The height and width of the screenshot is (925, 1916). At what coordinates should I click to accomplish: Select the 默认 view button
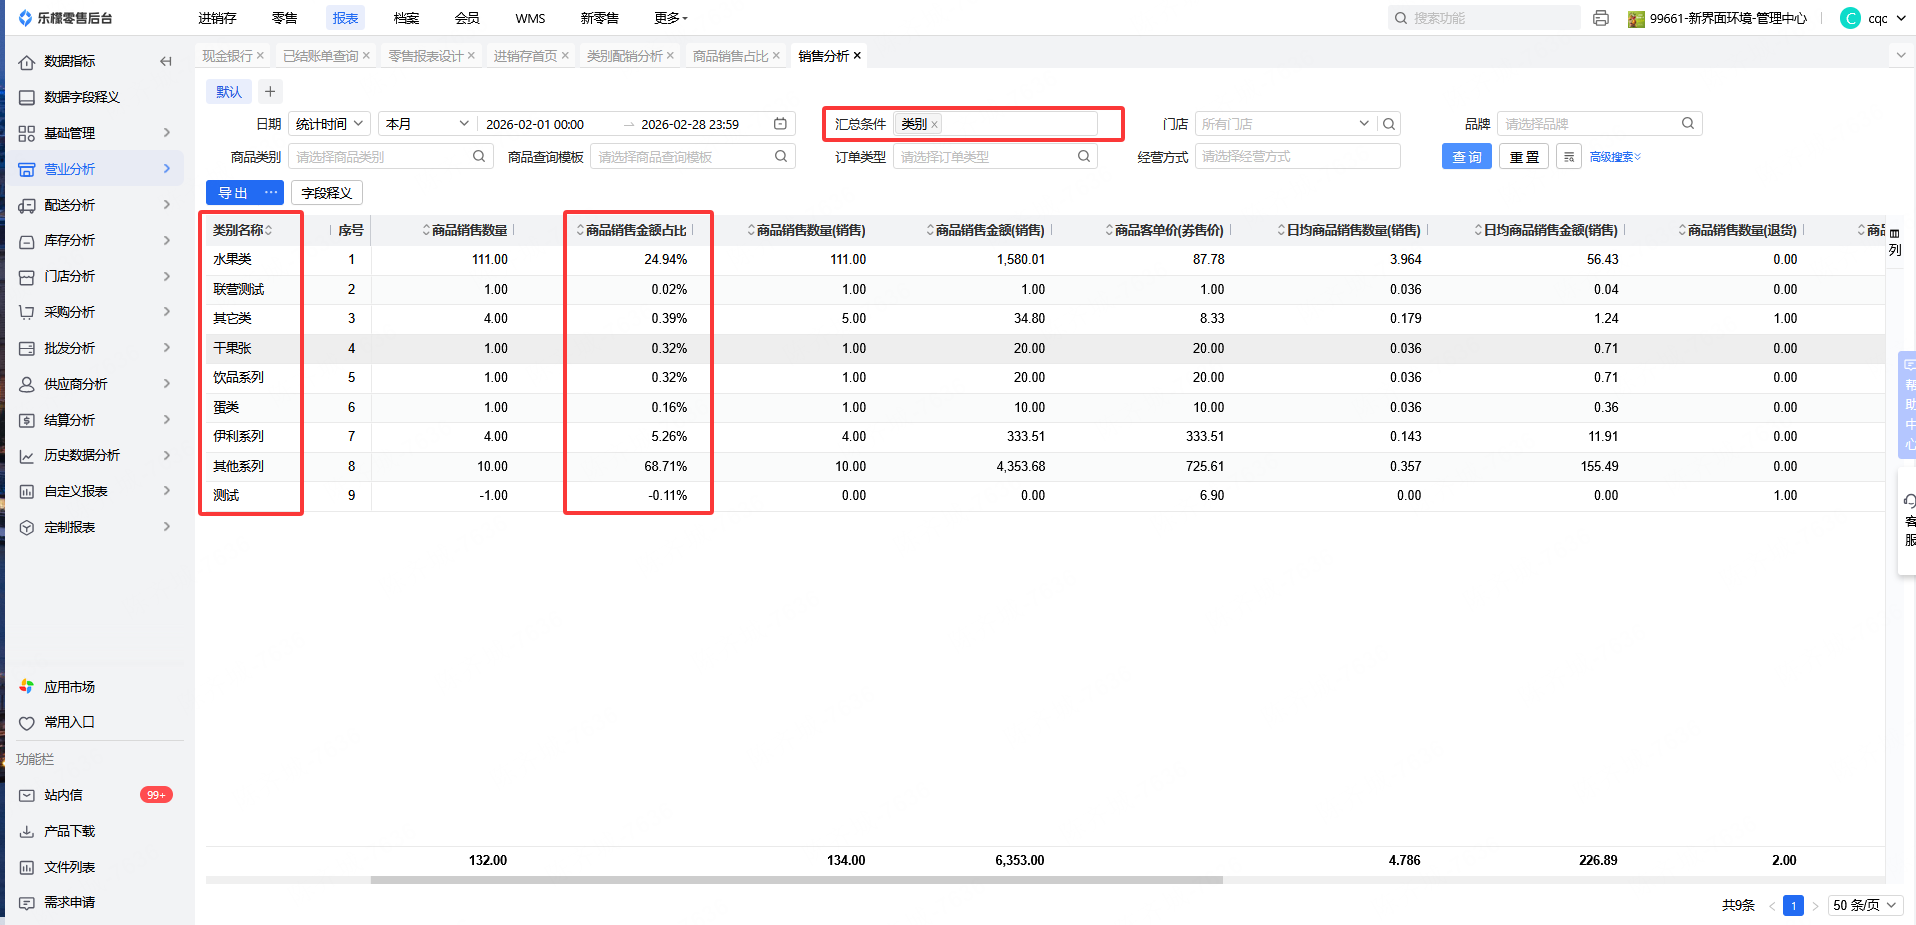[x=229, y=92]
